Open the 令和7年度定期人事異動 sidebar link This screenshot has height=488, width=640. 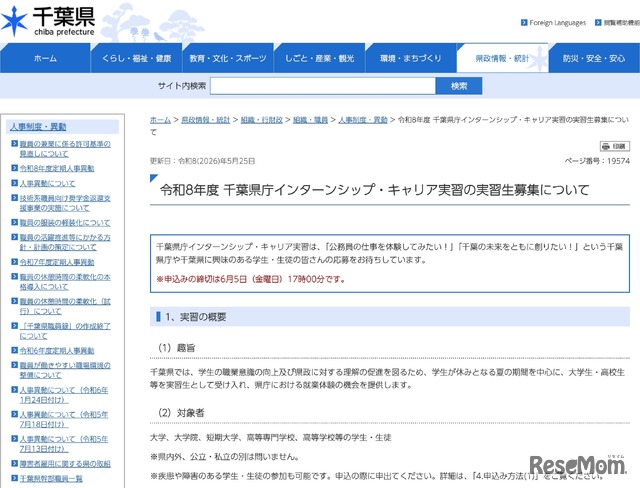pos(57,262)
